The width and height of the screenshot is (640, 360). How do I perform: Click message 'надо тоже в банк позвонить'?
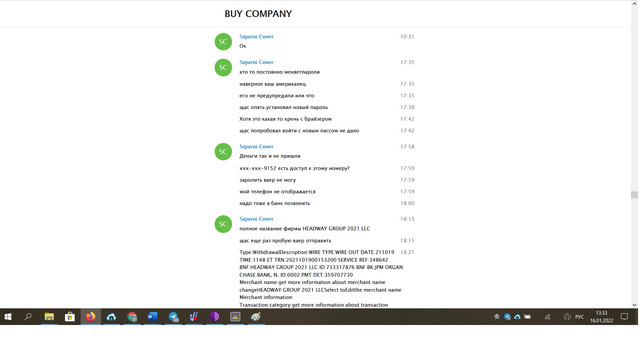tap(274, 203)
